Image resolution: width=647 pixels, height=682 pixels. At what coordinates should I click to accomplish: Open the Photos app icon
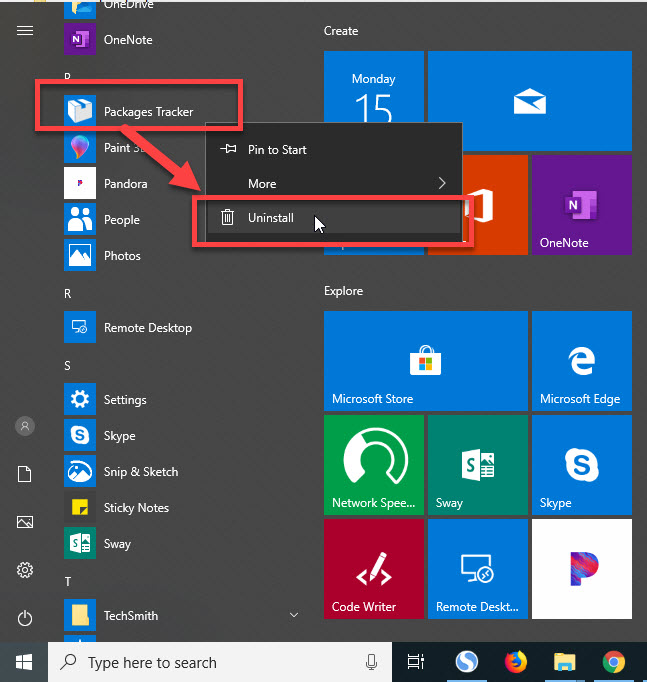80,255
